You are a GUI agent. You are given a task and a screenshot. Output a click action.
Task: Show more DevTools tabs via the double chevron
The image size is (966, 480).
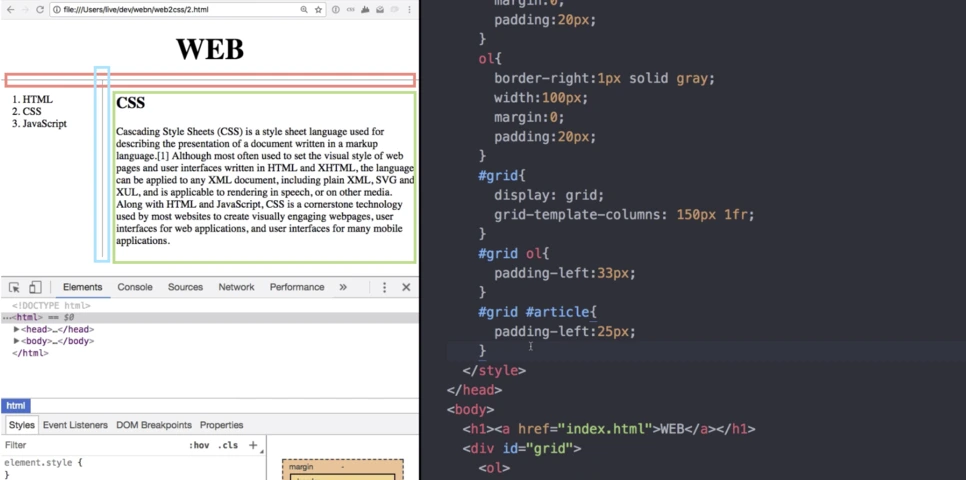[343, 287]
